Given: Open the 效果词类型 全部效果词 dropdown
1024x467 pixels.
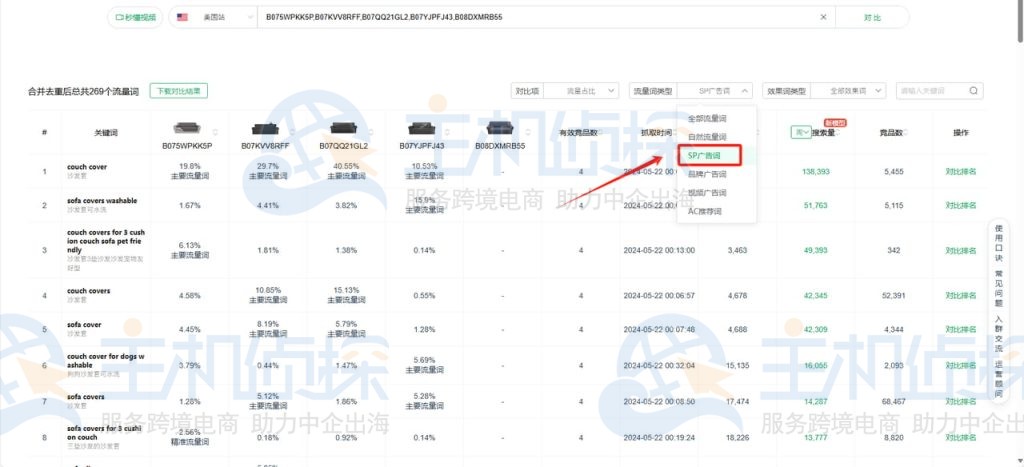Looking at the screenshot, I should [x=848, y=91].
